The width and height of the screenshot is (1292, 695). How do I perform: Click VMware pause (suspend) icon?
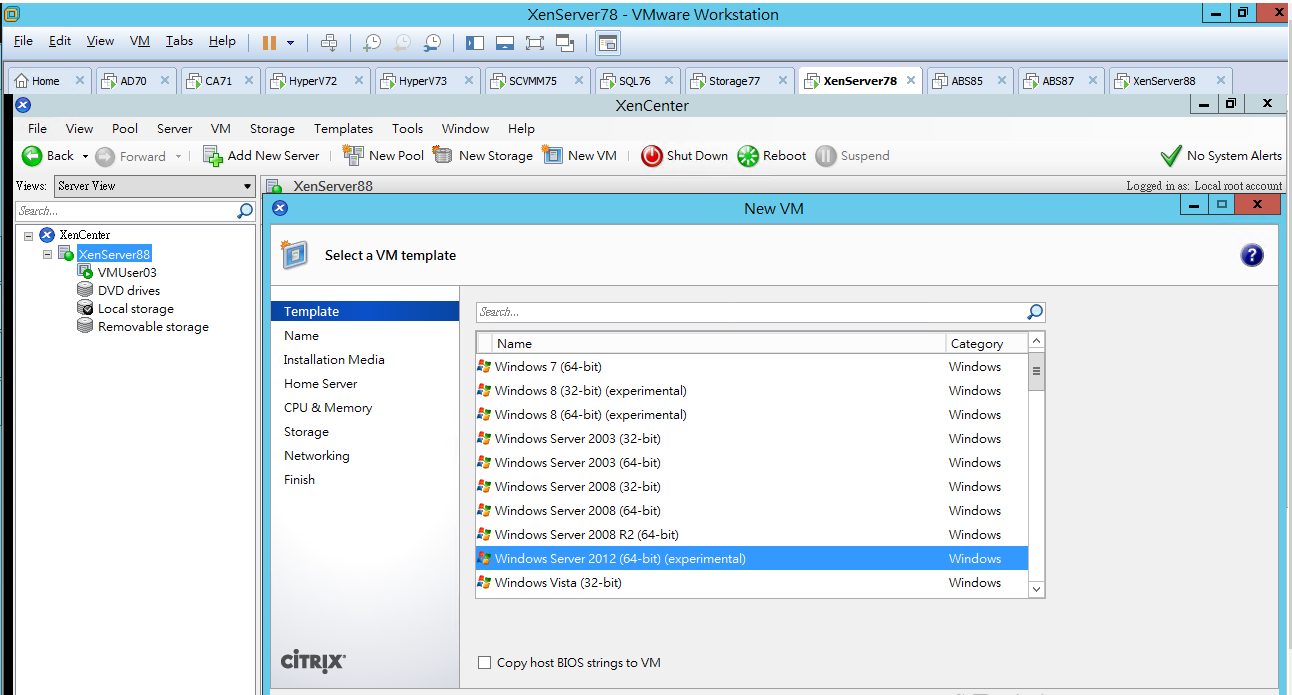point(269,42)
